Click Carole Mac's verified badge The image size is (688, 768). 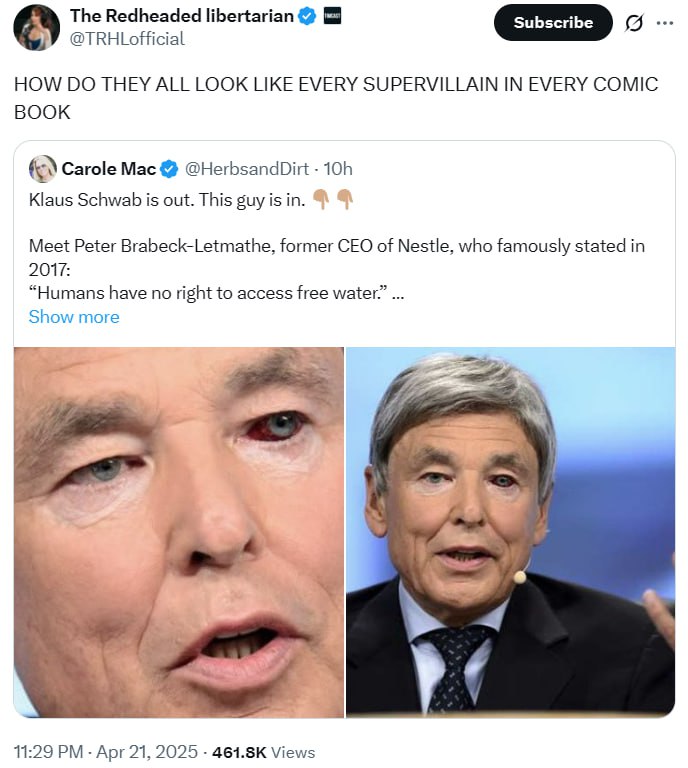tap(169, 169)
